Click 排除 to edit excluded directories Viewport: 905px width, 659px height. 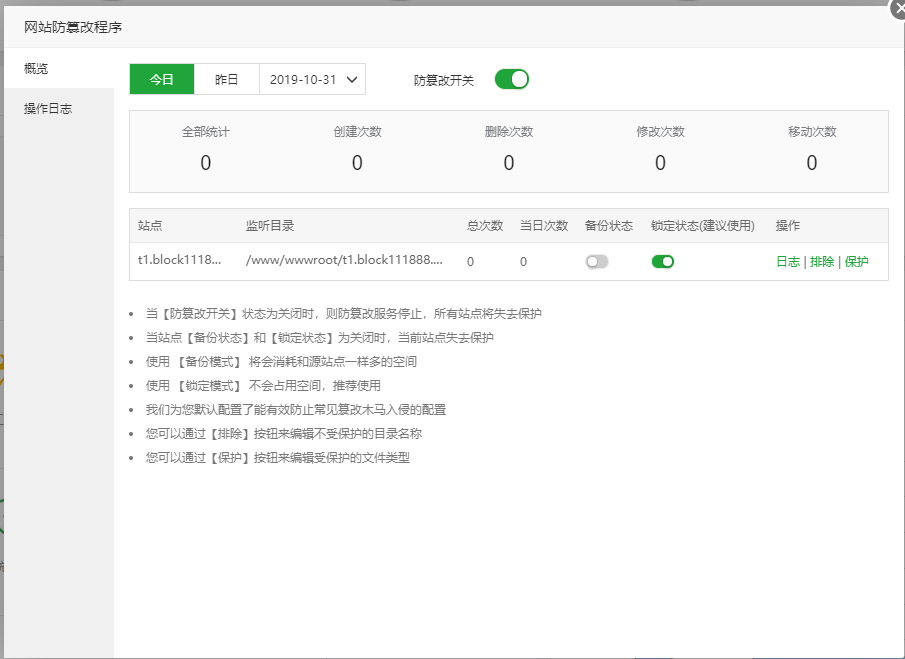[821, 261]
